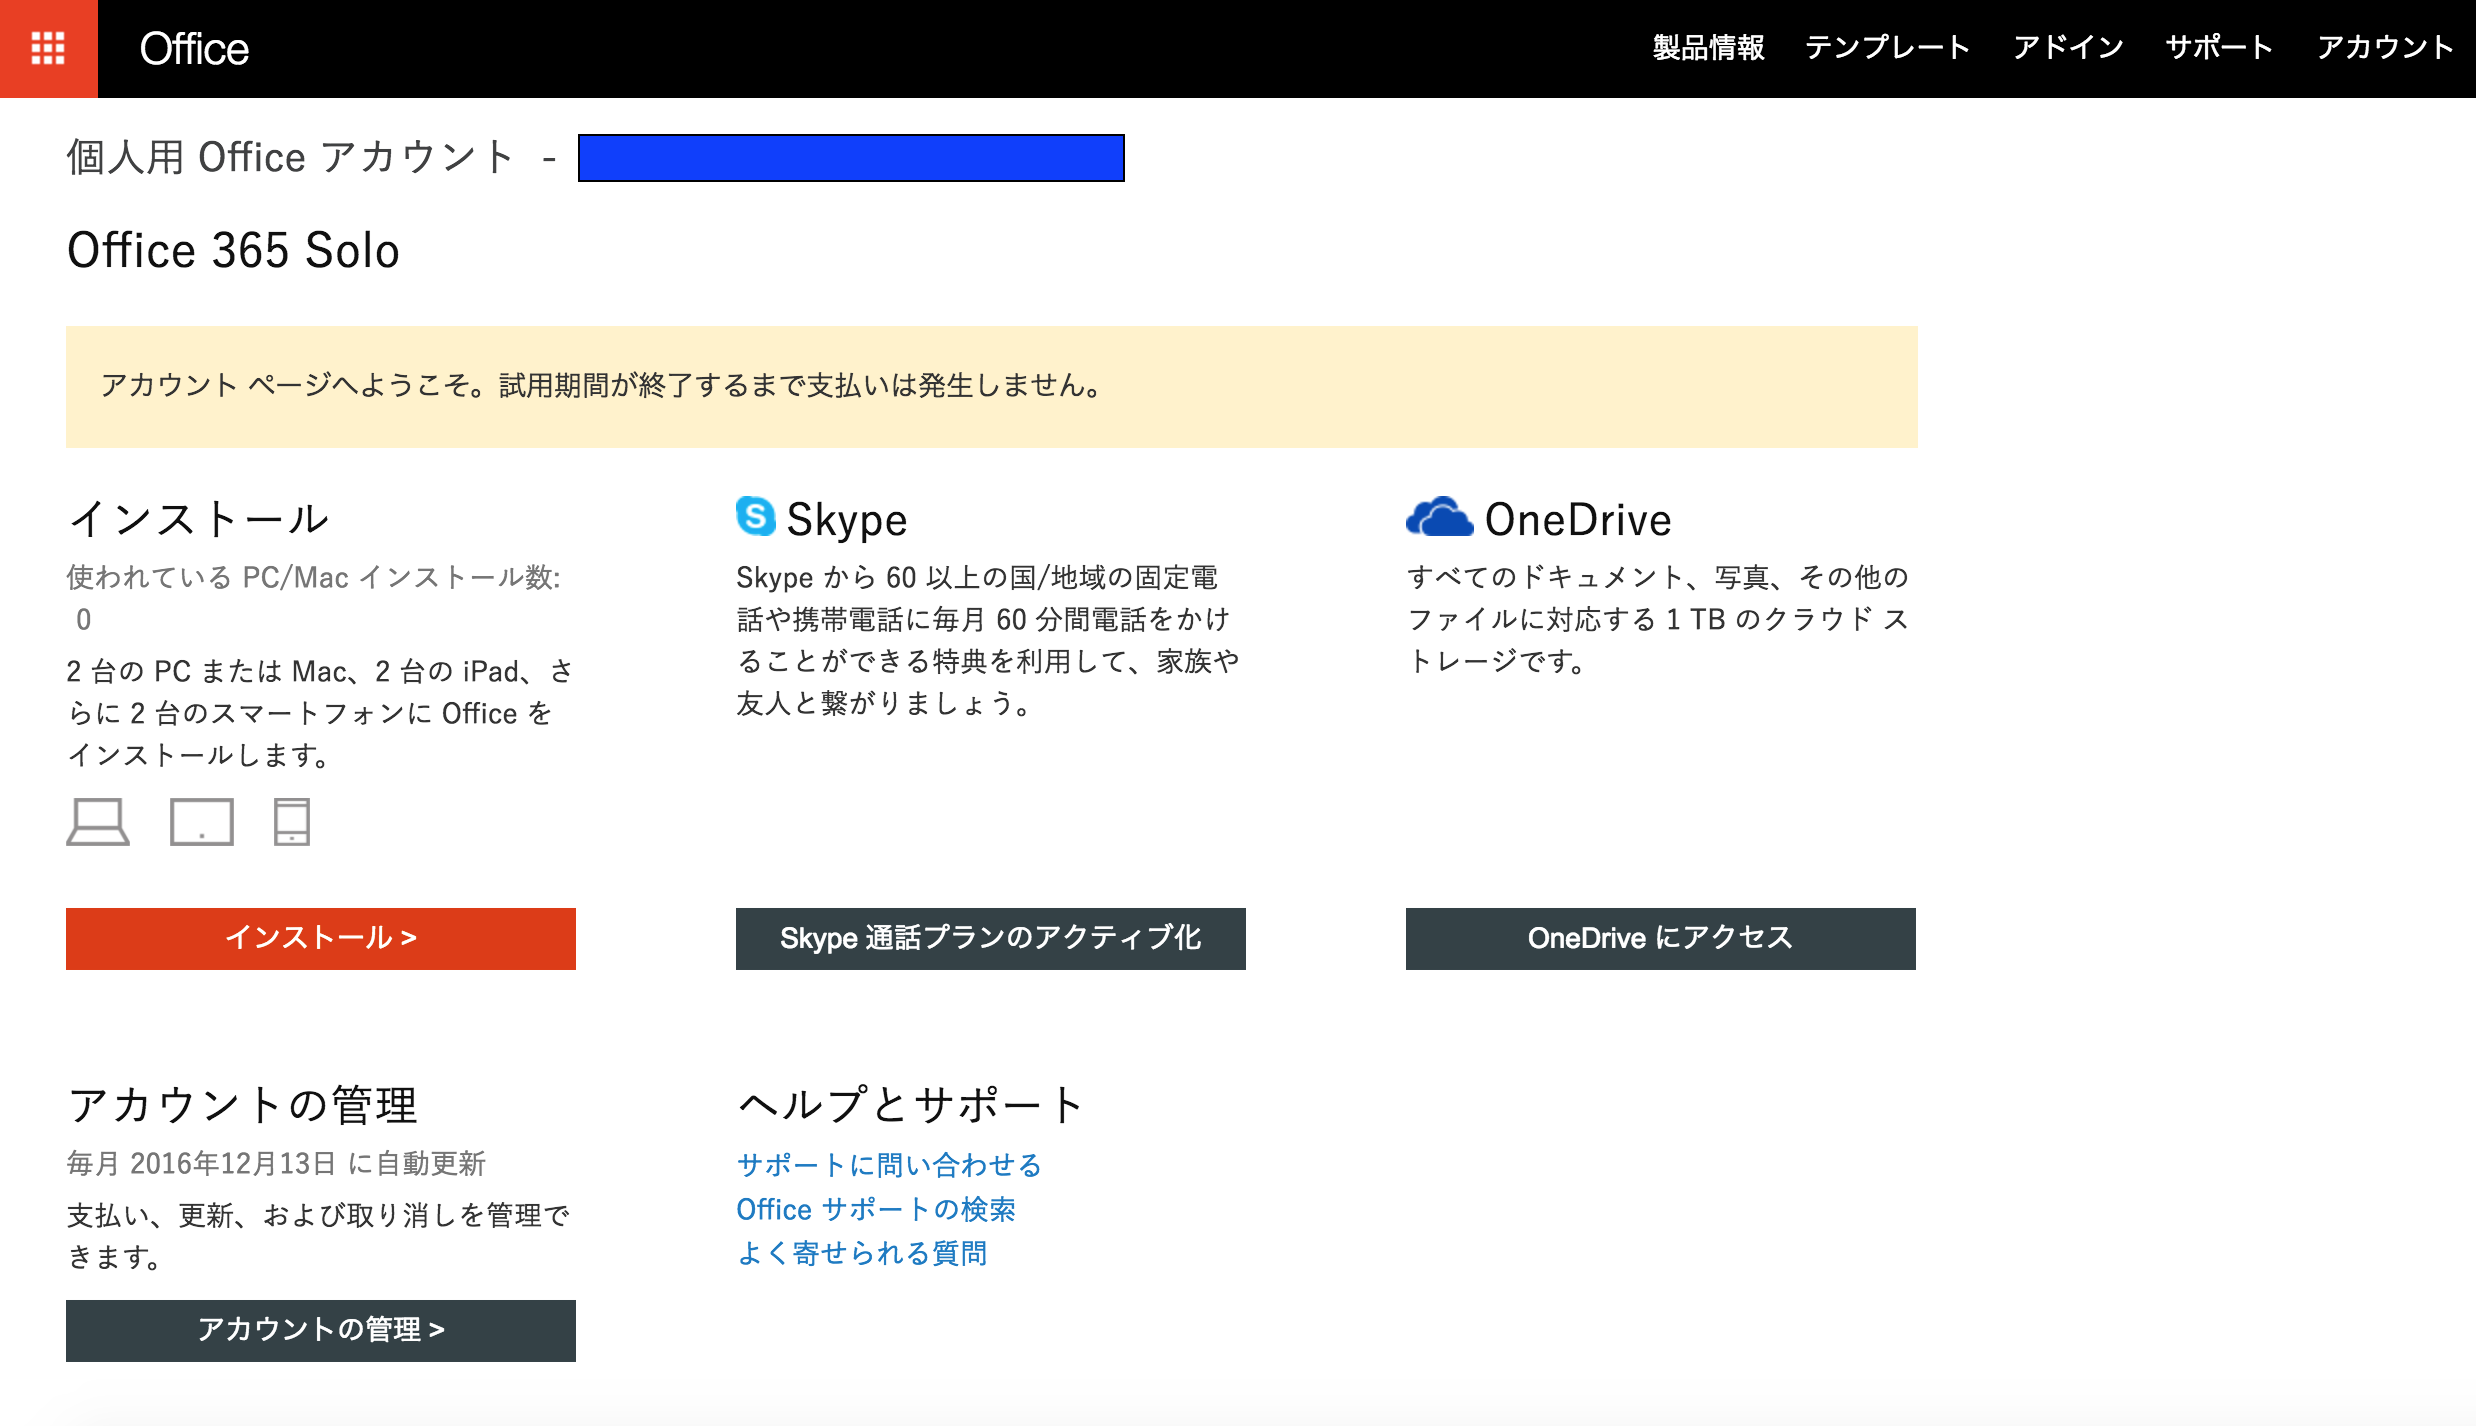The image size is (2476, 1426).
Task: Go to the アカウント menu item
Action: pos(2386,47)
